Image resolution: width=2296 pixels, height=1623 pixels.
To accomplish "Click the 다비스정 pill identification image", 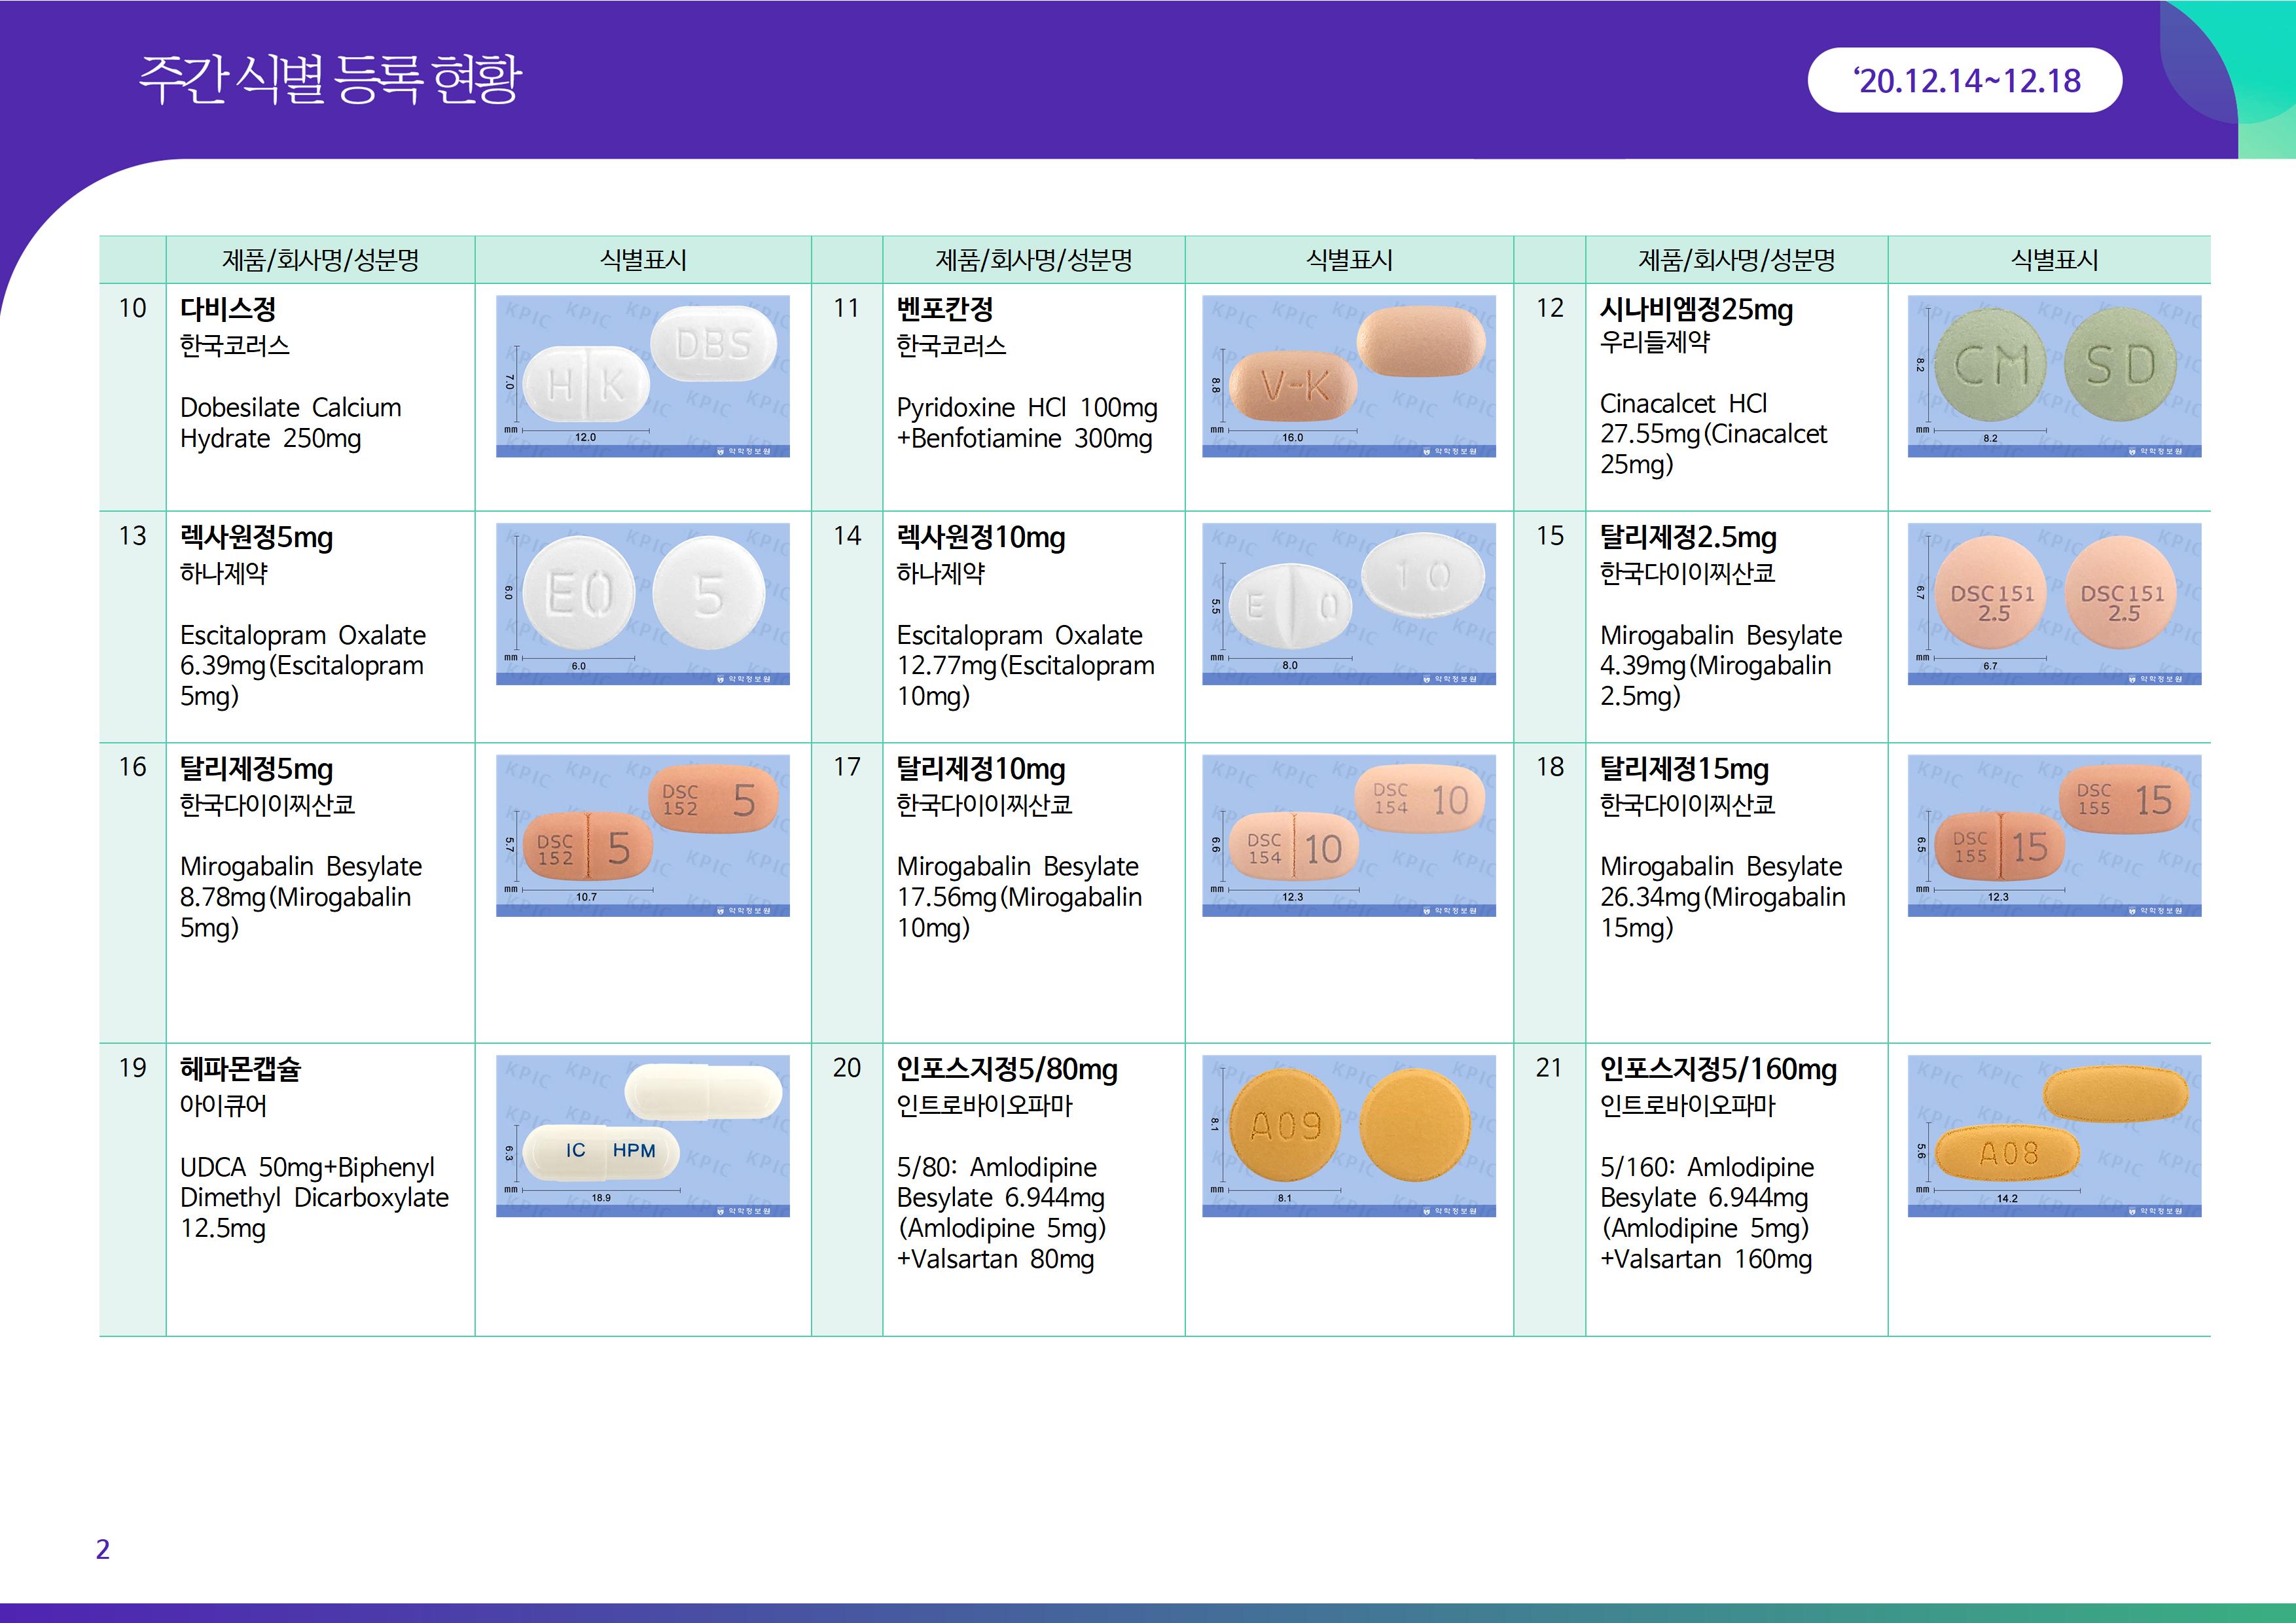I will [x=642, y=376].
